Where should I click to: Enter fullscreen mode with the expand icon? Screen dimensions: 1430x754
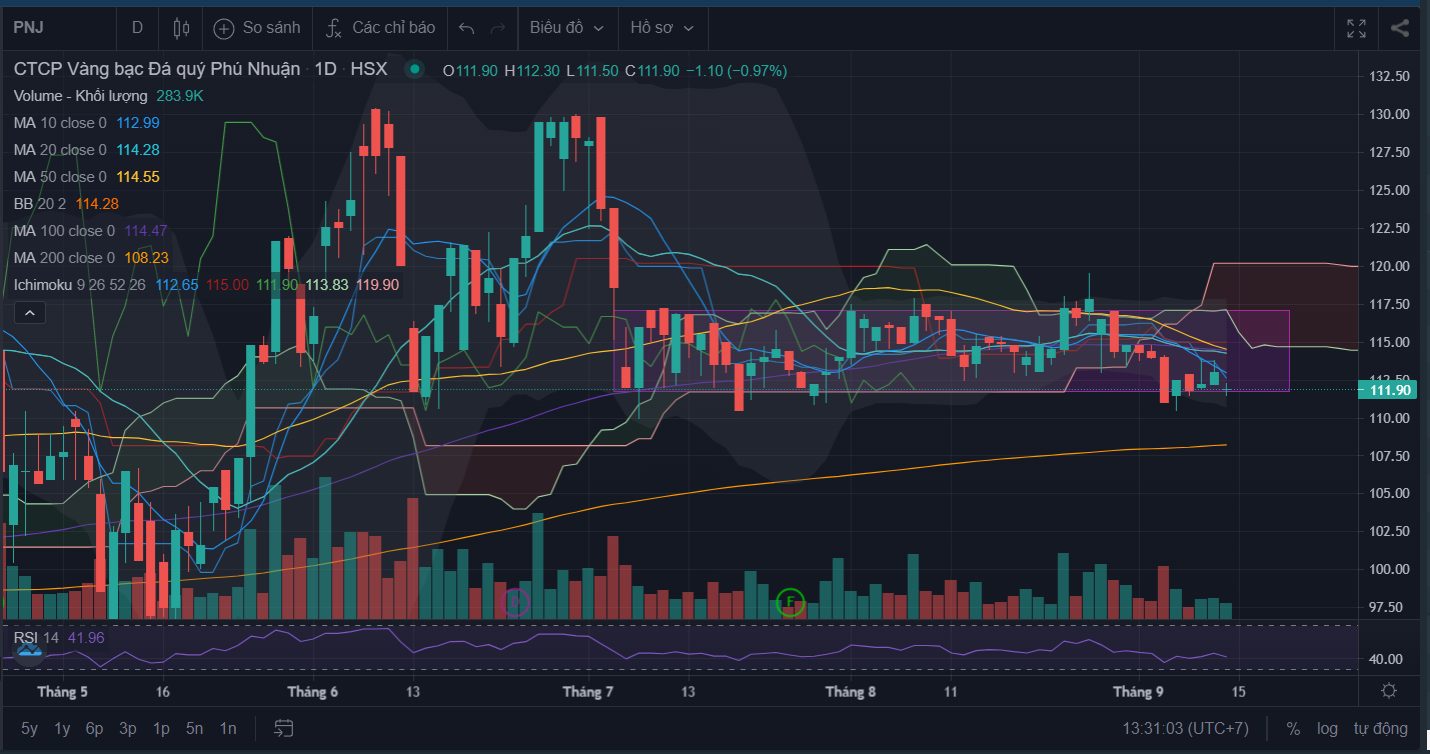pos(1356,28)
